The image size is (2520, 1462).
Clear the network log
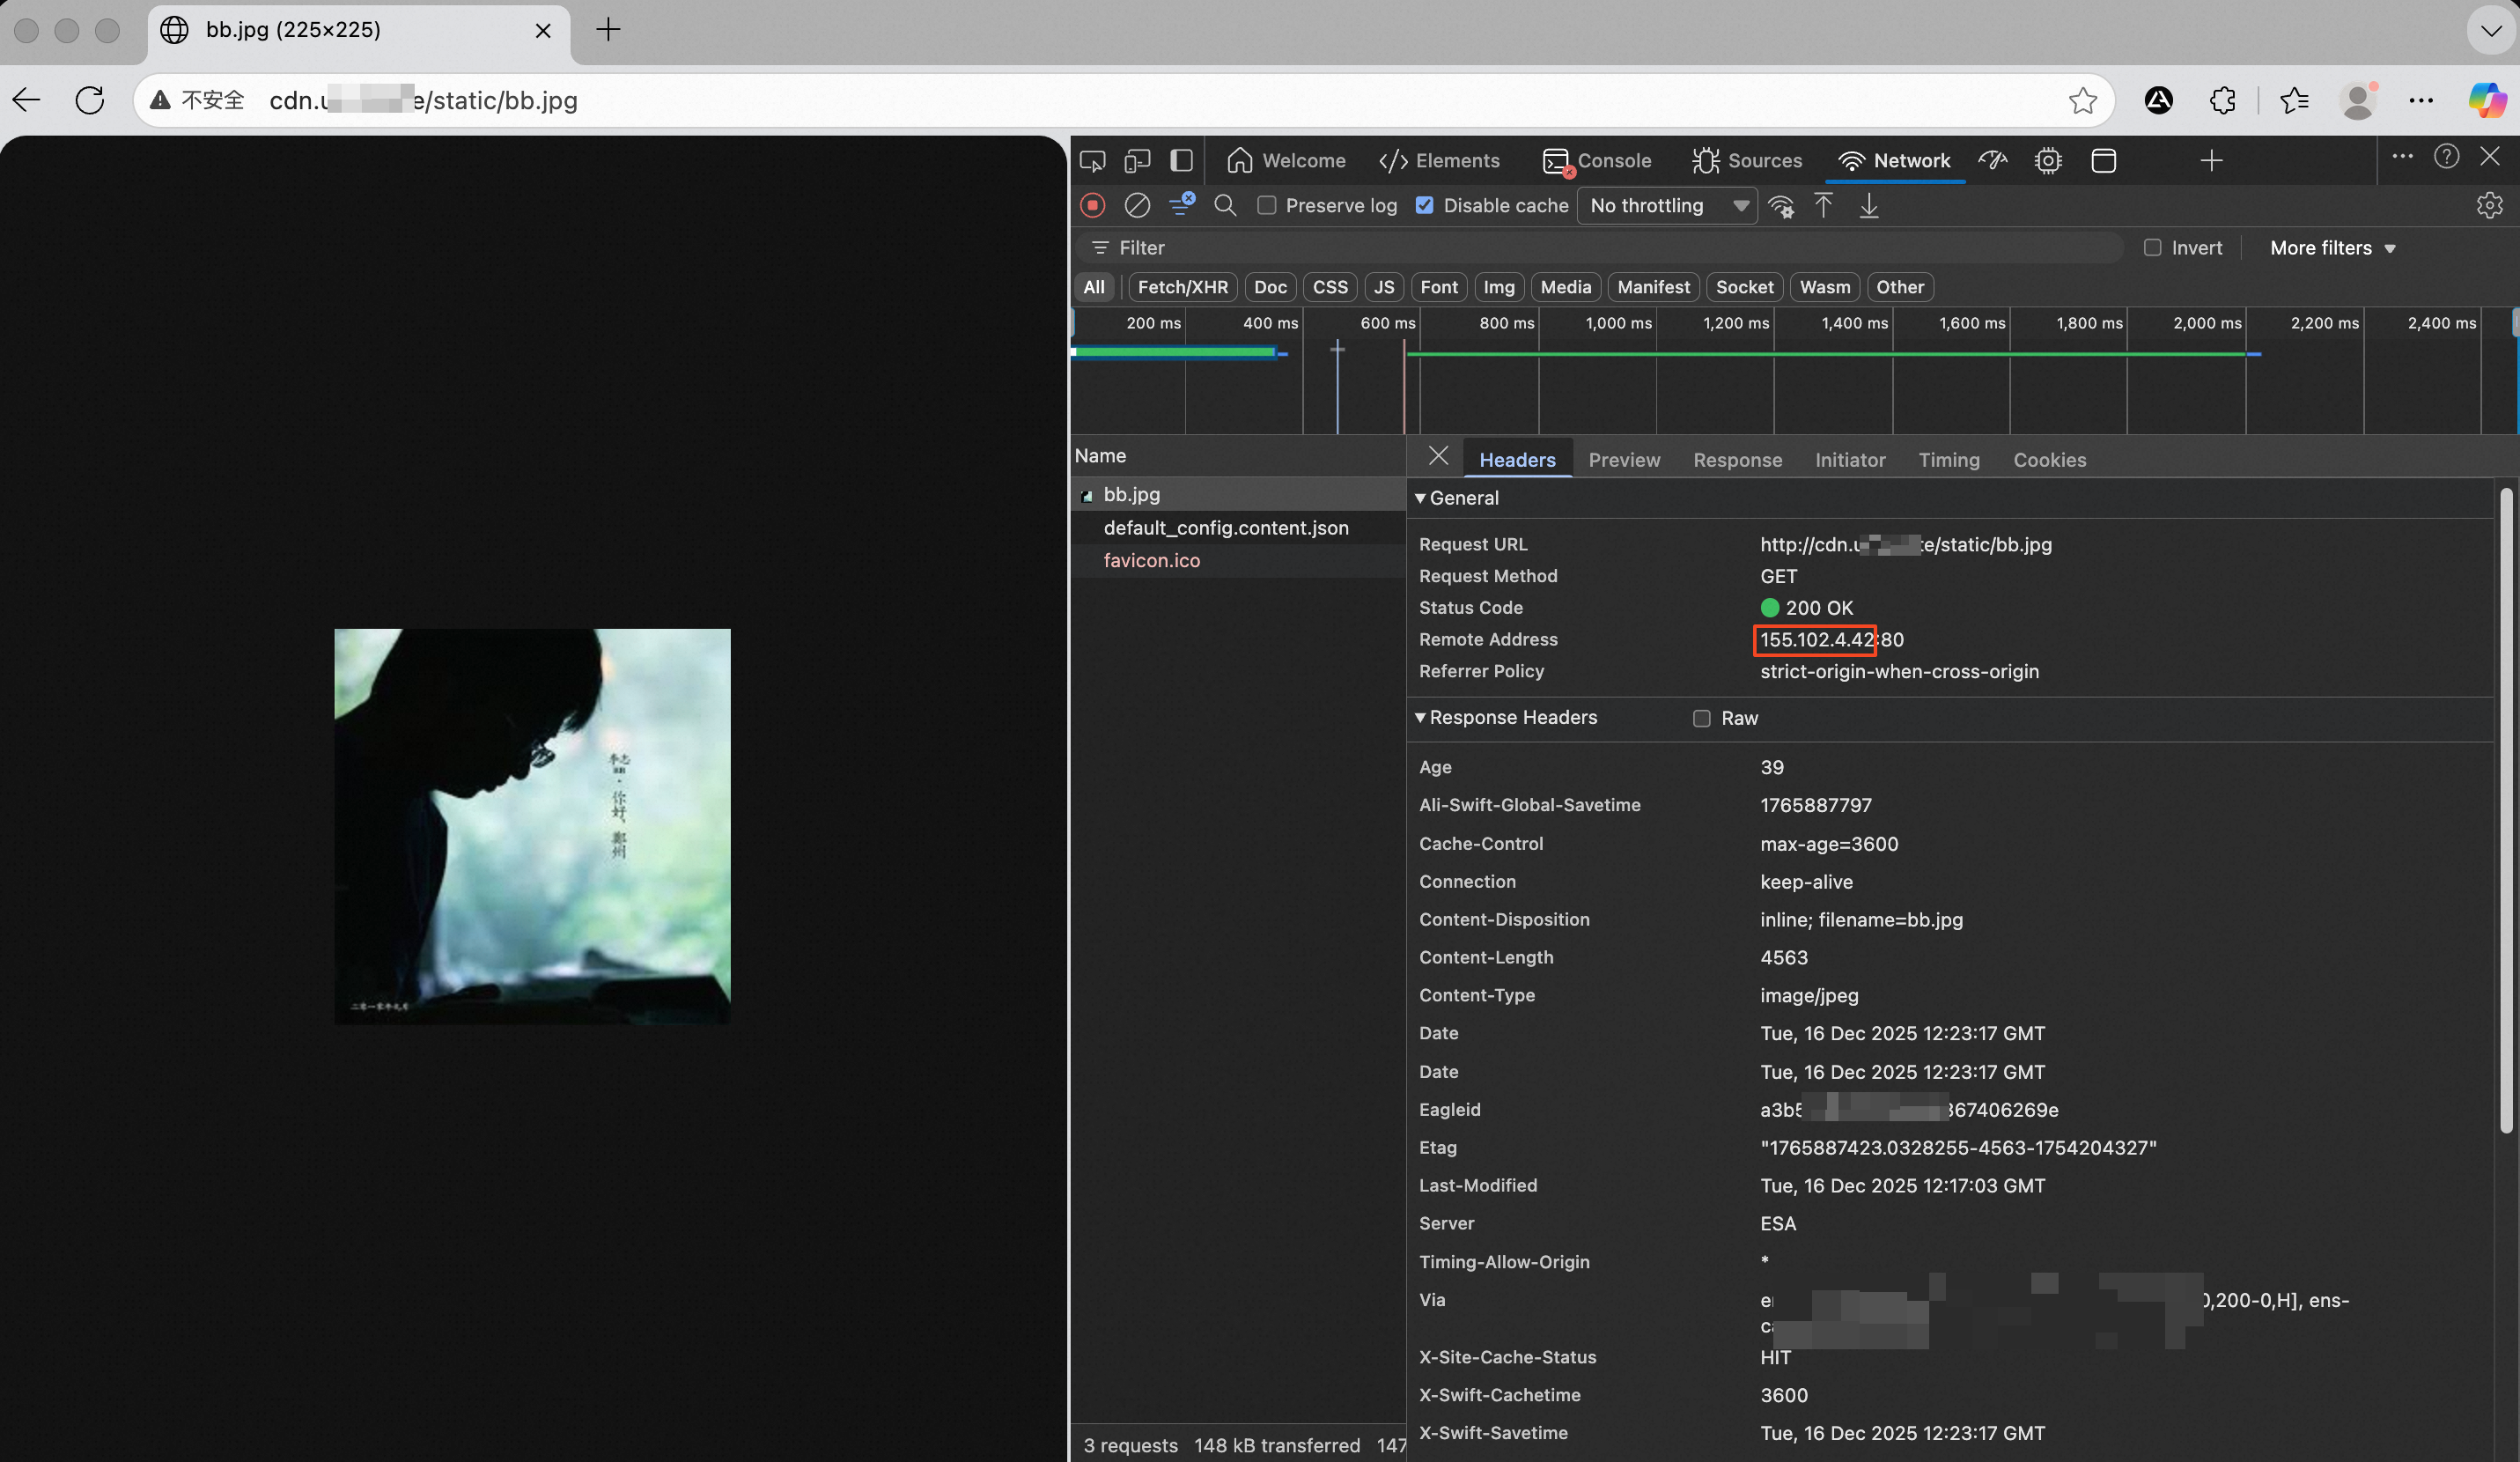1137,205
